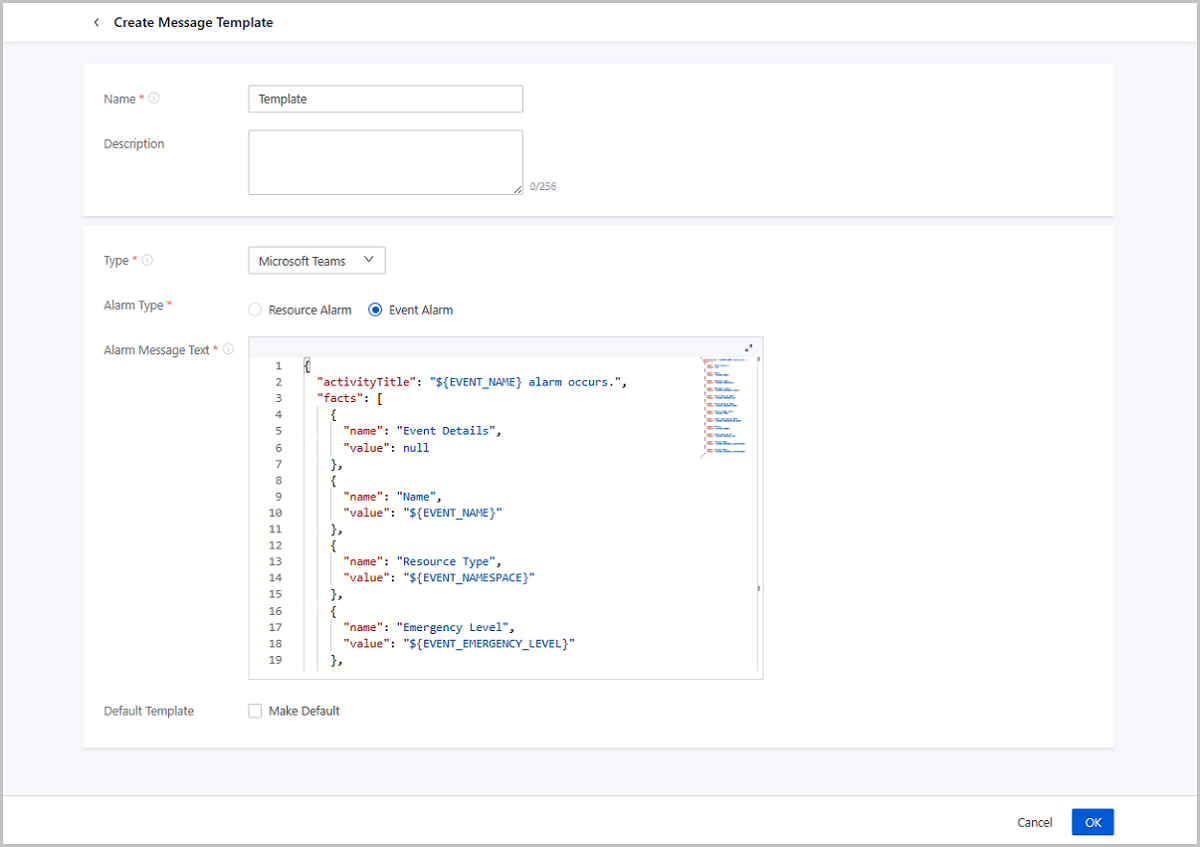The image size is (1200, 847).
Task: Click the "${EVENT_NAME}" value on line 10
Action: point(452,512)
